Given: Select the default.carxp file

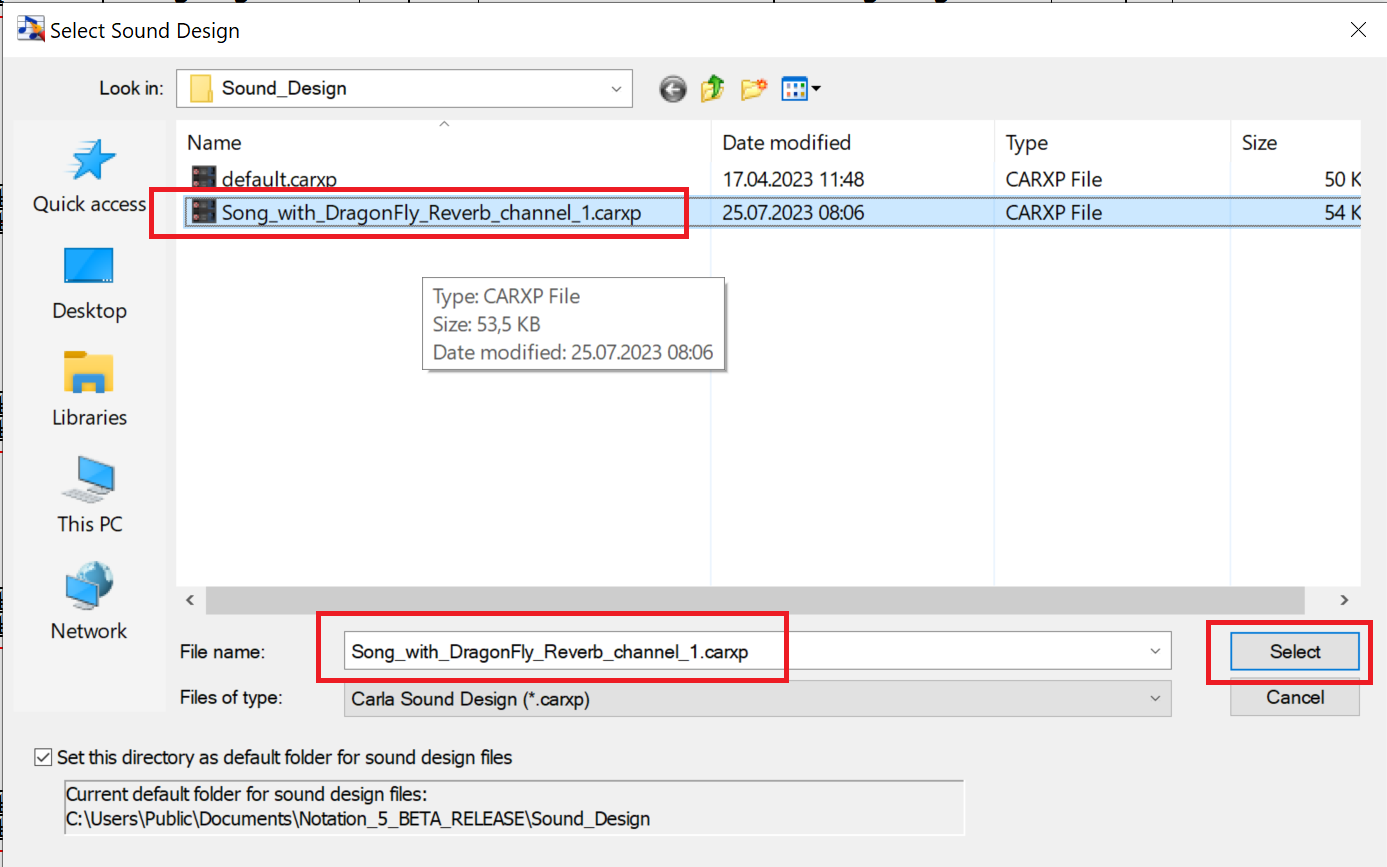Looking at the screenshot, I should pyautogui.click(x=279, y=180).
